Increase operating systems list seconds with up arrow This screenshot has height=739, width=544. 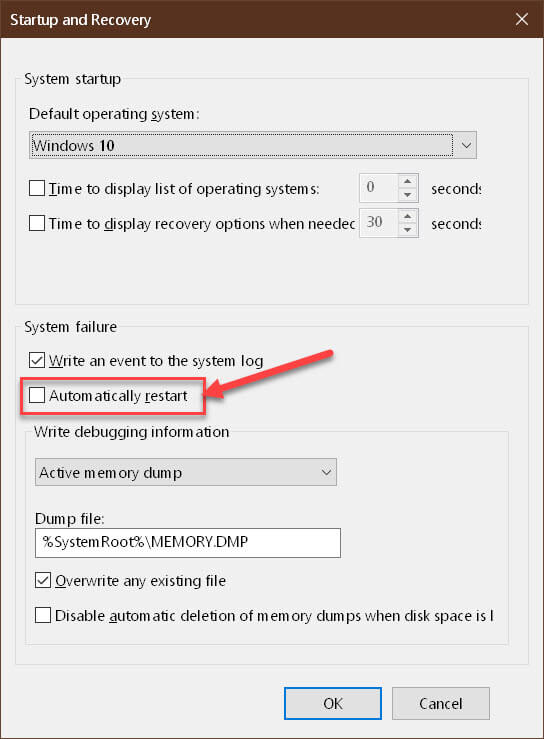pos(408,181)
